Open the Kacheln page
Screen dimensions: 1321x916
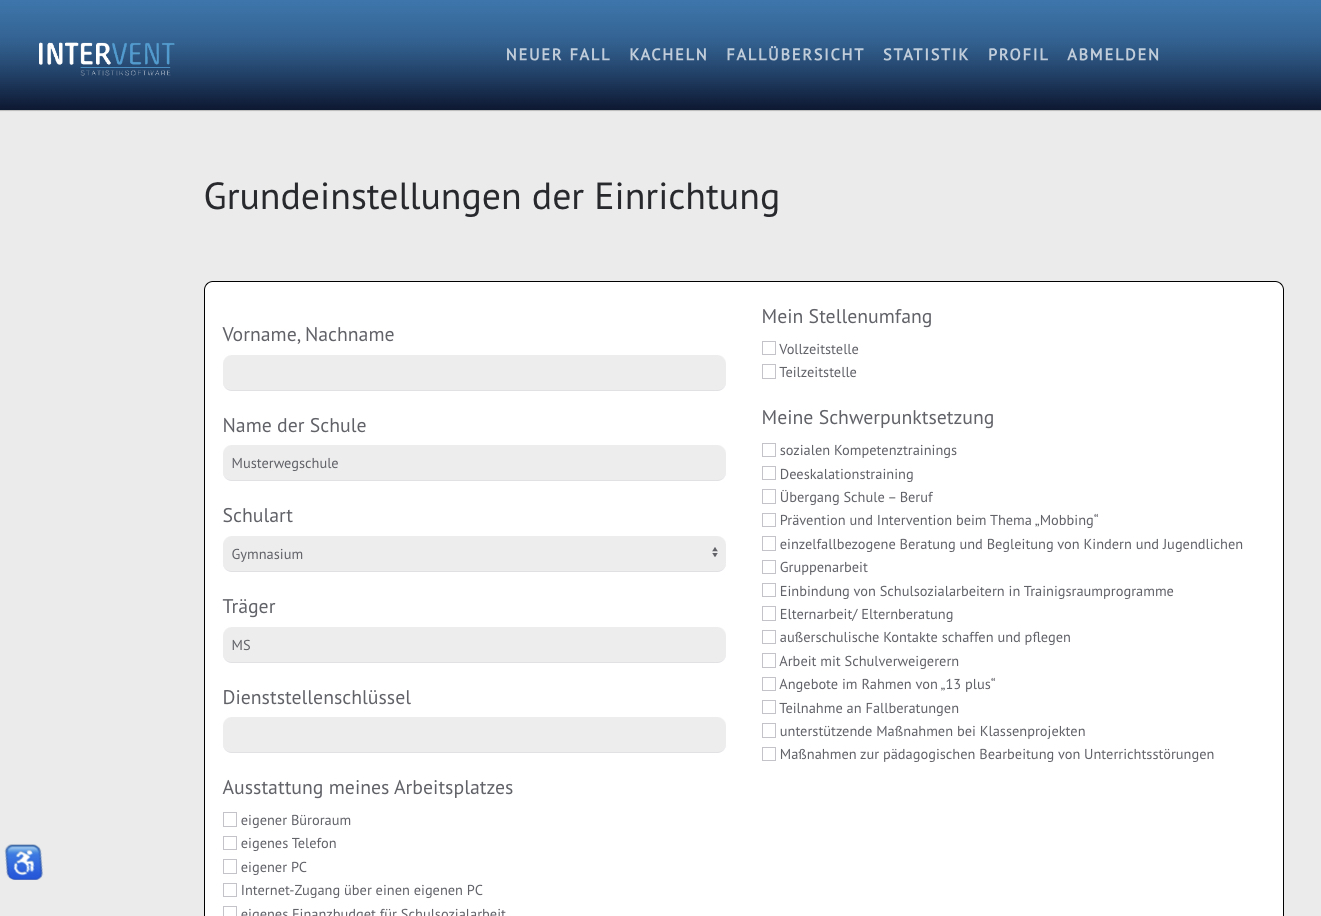point(668,55)
